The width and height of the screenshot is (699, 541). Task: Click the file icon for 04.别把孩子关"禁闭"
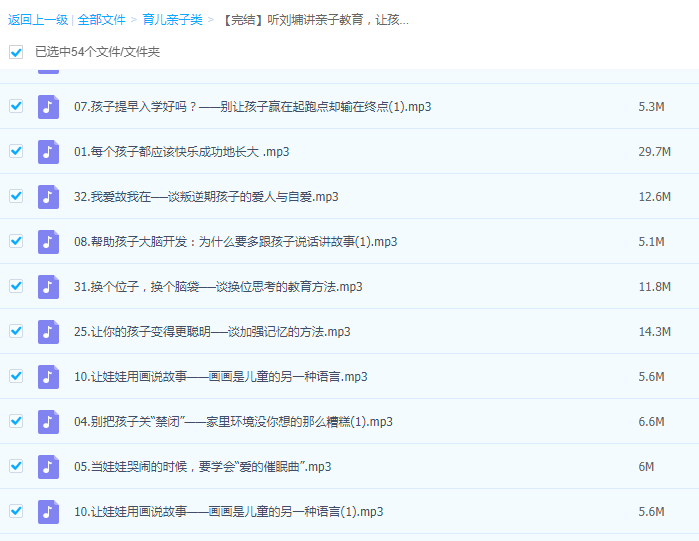pyautogui.click(x=48, y=421)
